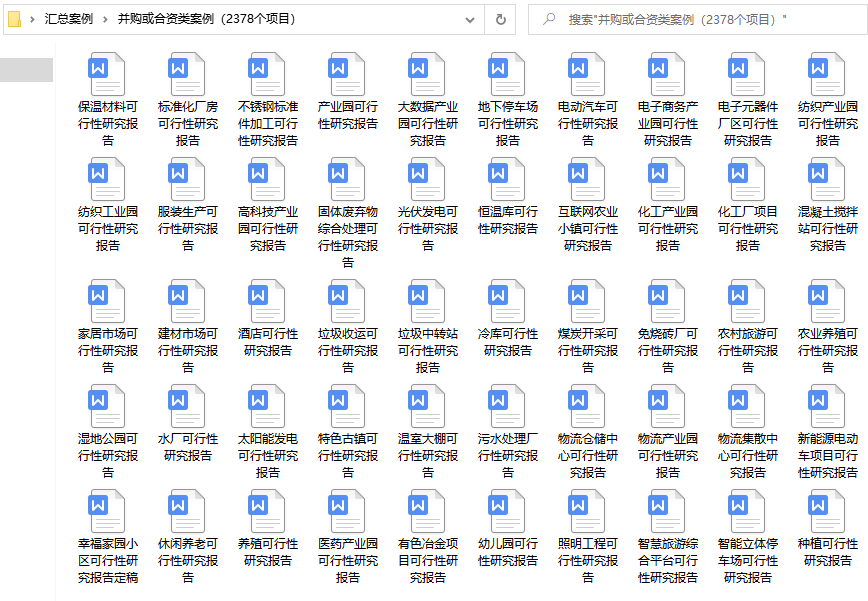868x601 pixels.
Task: Expand the chevron after 汇总案例 in breadcrumb
Action: [105, 19]
